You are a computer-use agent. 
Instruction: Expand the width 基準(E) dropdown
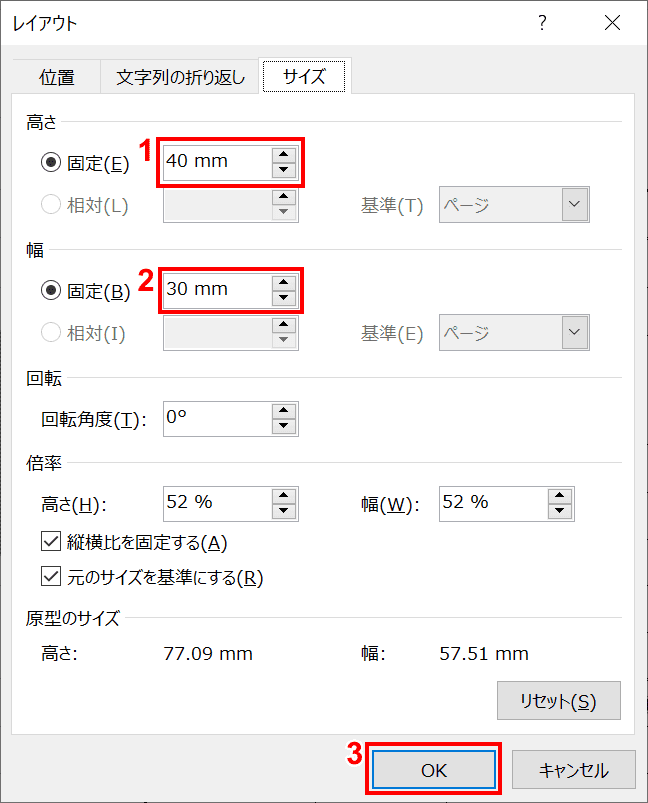point(575,332)
